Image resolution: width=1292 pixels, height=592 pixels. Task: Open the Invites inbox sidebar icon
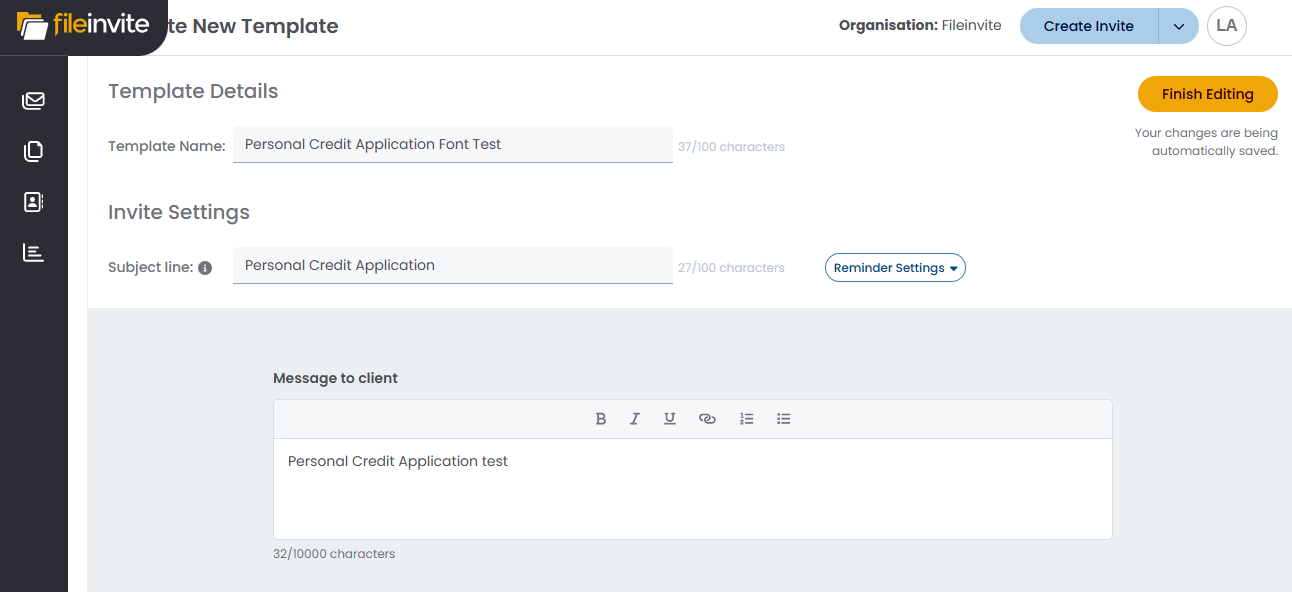coord(34,101)
